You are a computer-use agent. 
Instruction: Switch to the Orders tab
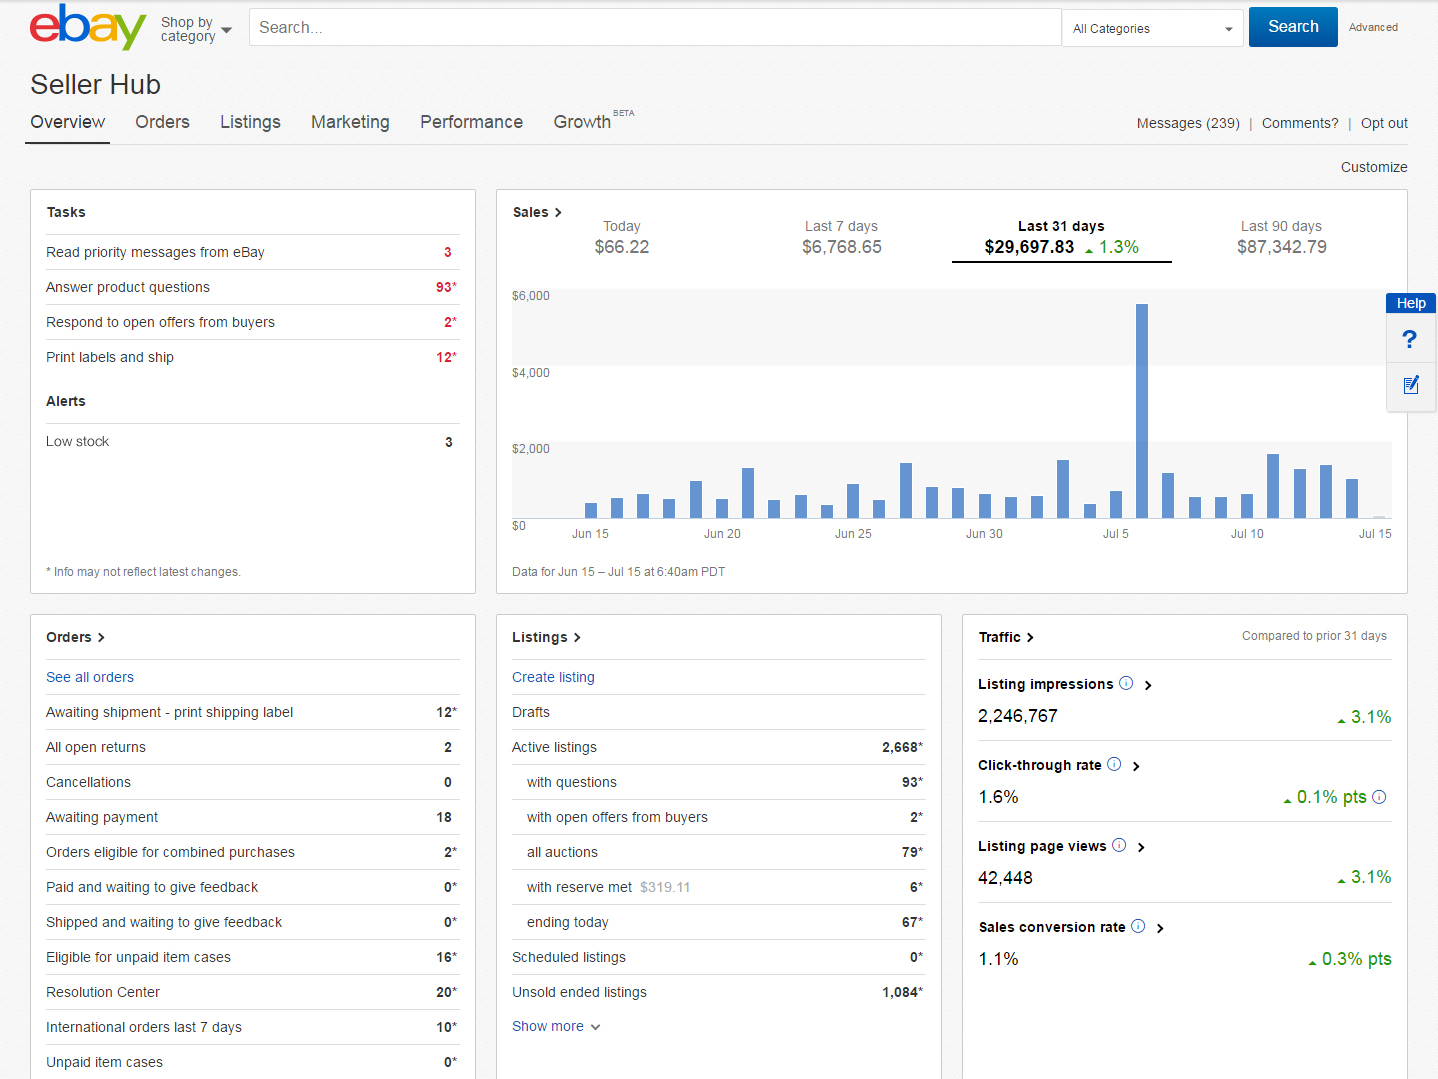[162, 122]
